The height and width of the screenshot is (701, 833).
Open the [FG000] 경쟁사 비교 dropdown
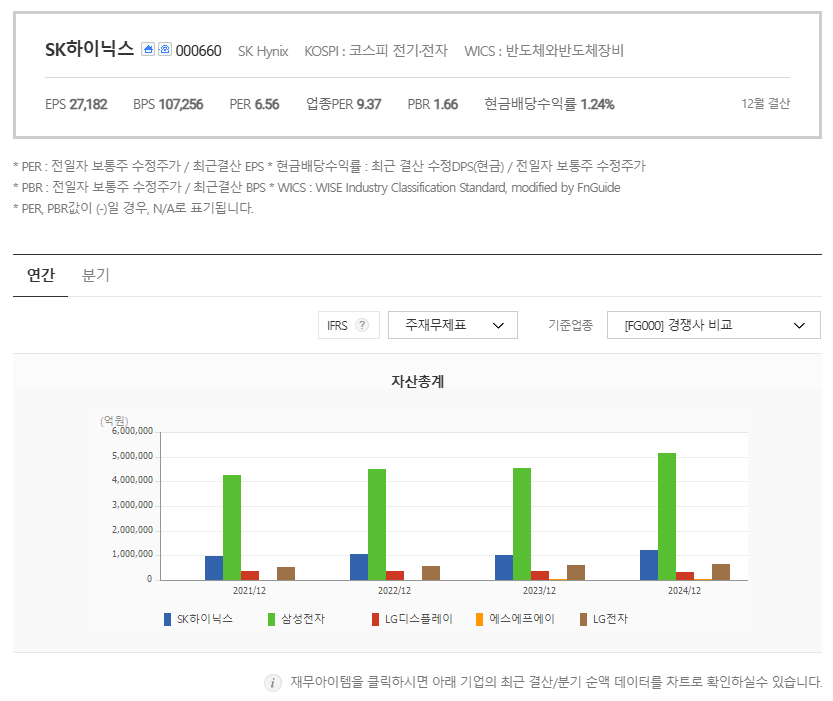click(x=713, y=325)
